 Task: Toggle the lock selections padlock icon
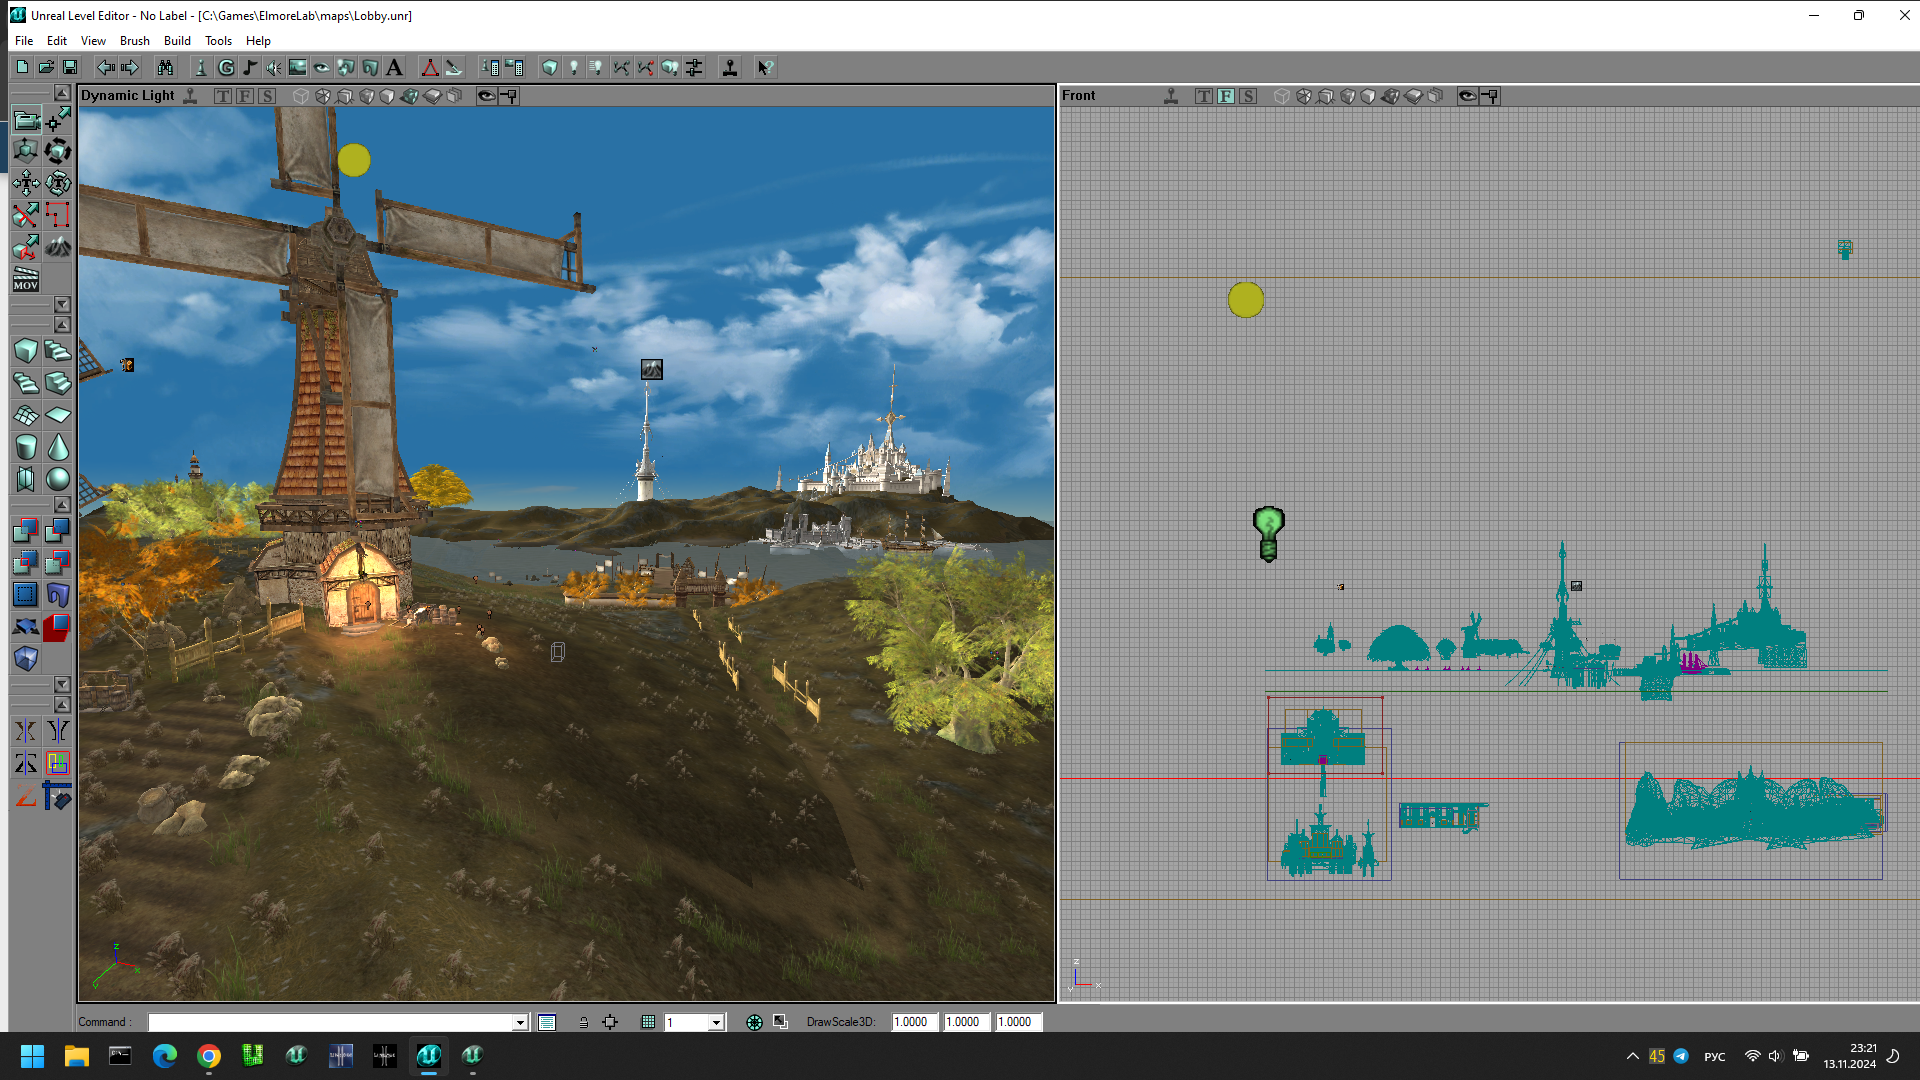tap(583, 1022)
